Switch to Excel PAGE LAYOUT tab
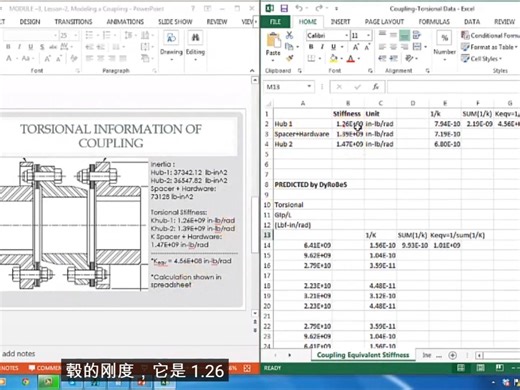 384,22
